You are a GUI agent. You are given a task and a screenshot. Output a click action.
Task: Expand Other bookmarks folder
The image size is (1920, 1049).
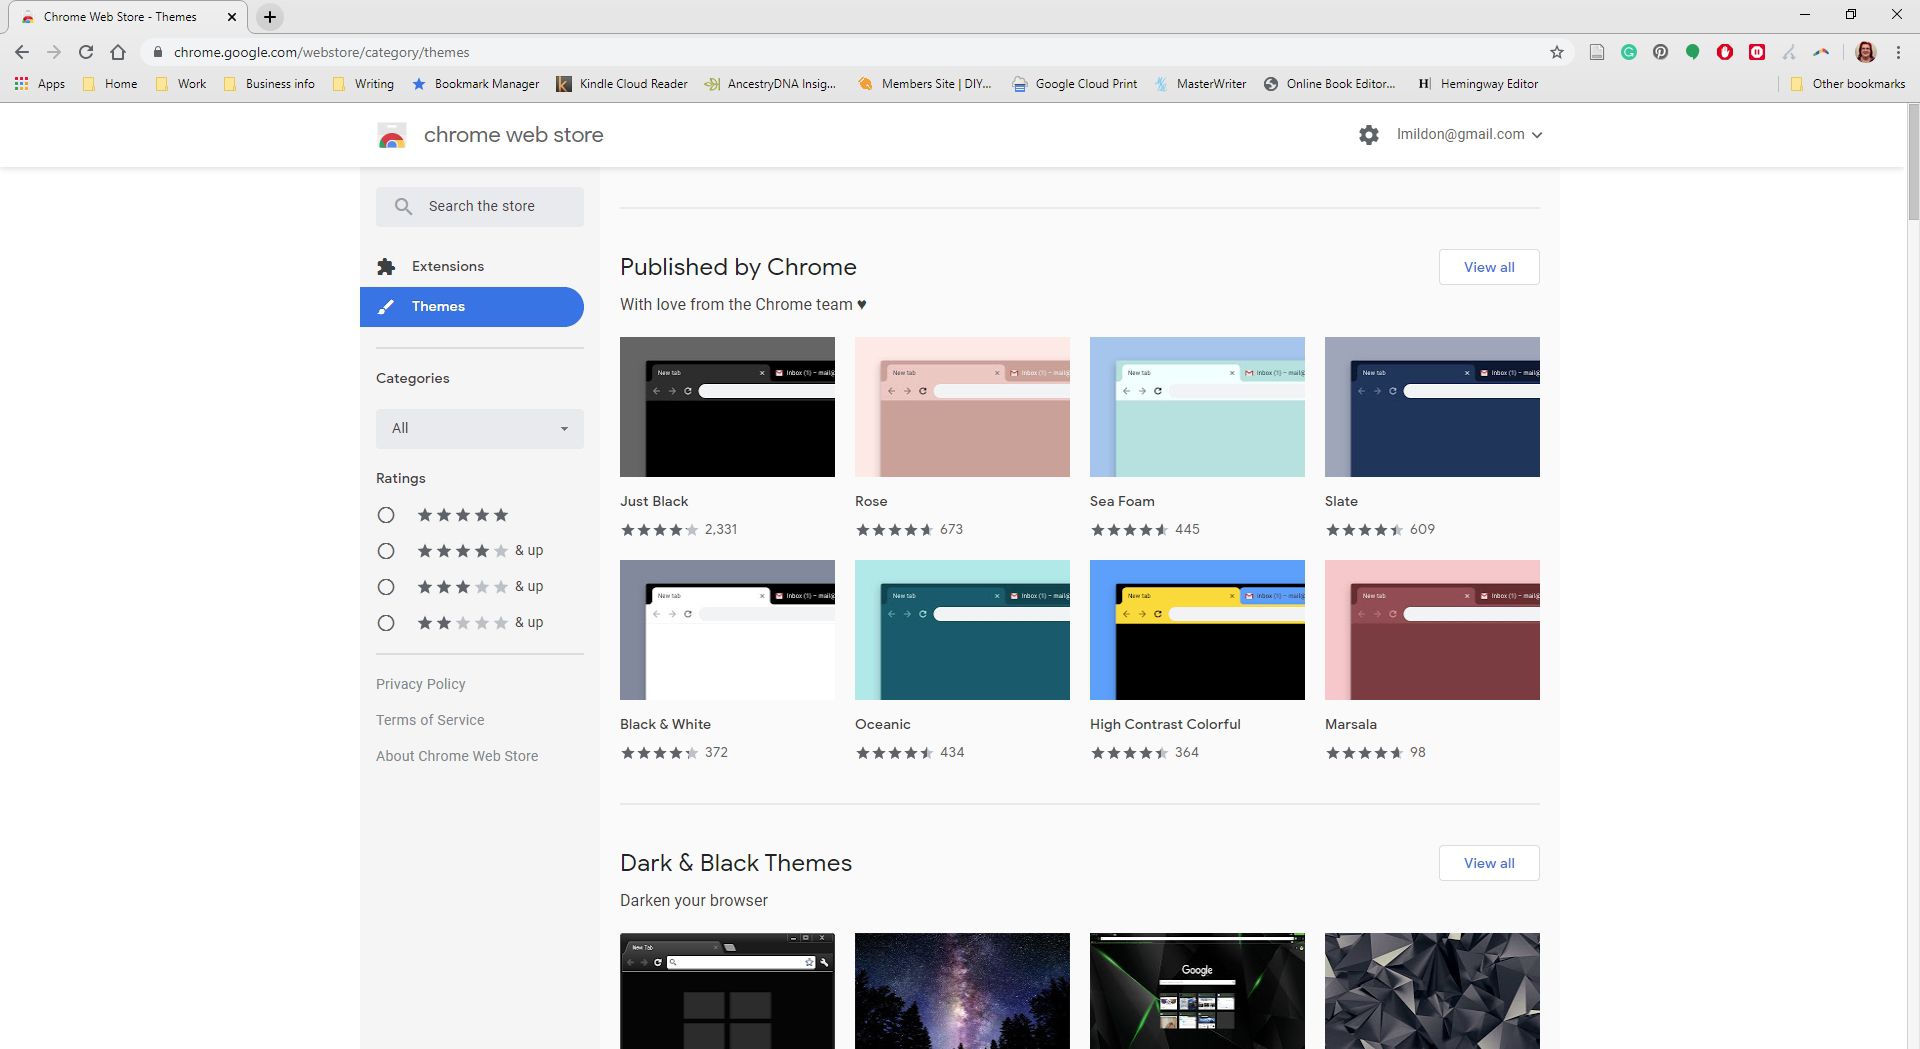tap(1847, 84)
